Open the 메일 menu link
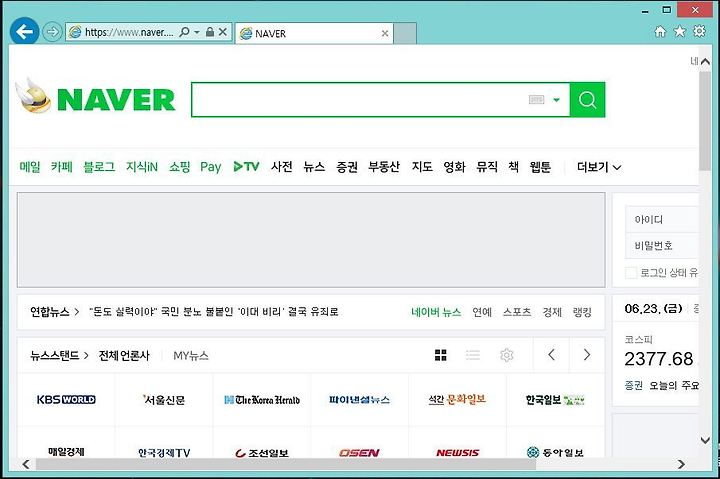Image resolution: width=720 pixels, height=479 pixels. point(30,167)
